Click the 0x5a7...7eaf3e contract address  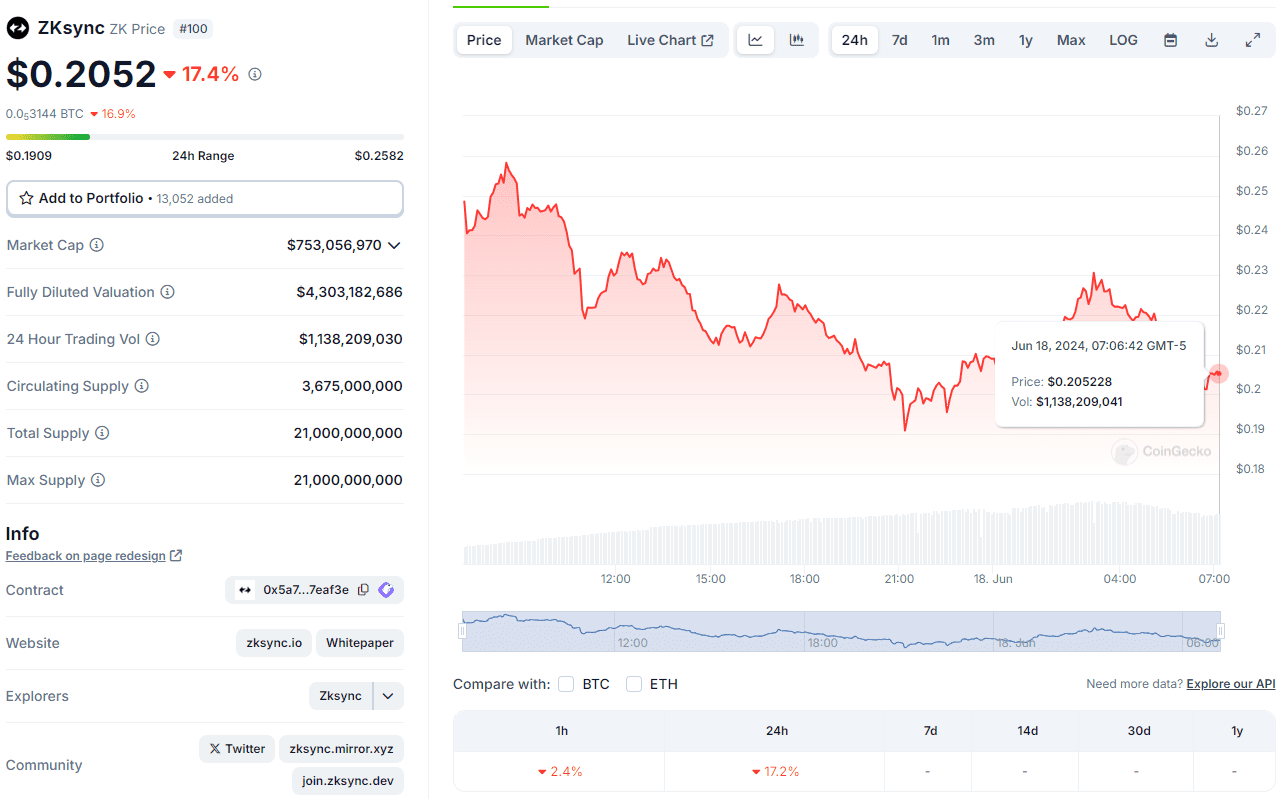coord(306,590)
